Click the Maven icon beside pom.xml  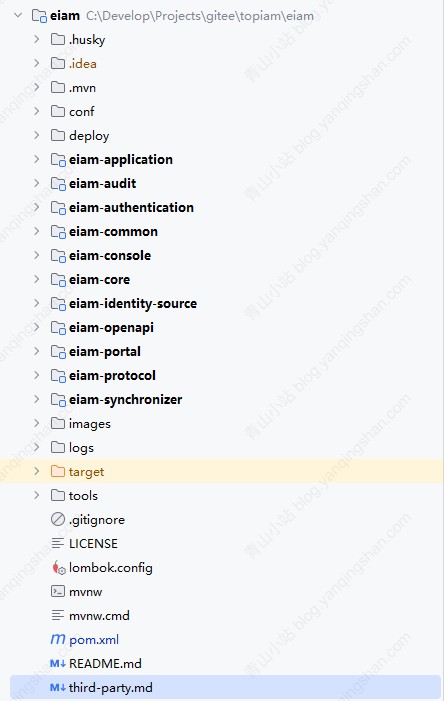[x=58, y=639]
